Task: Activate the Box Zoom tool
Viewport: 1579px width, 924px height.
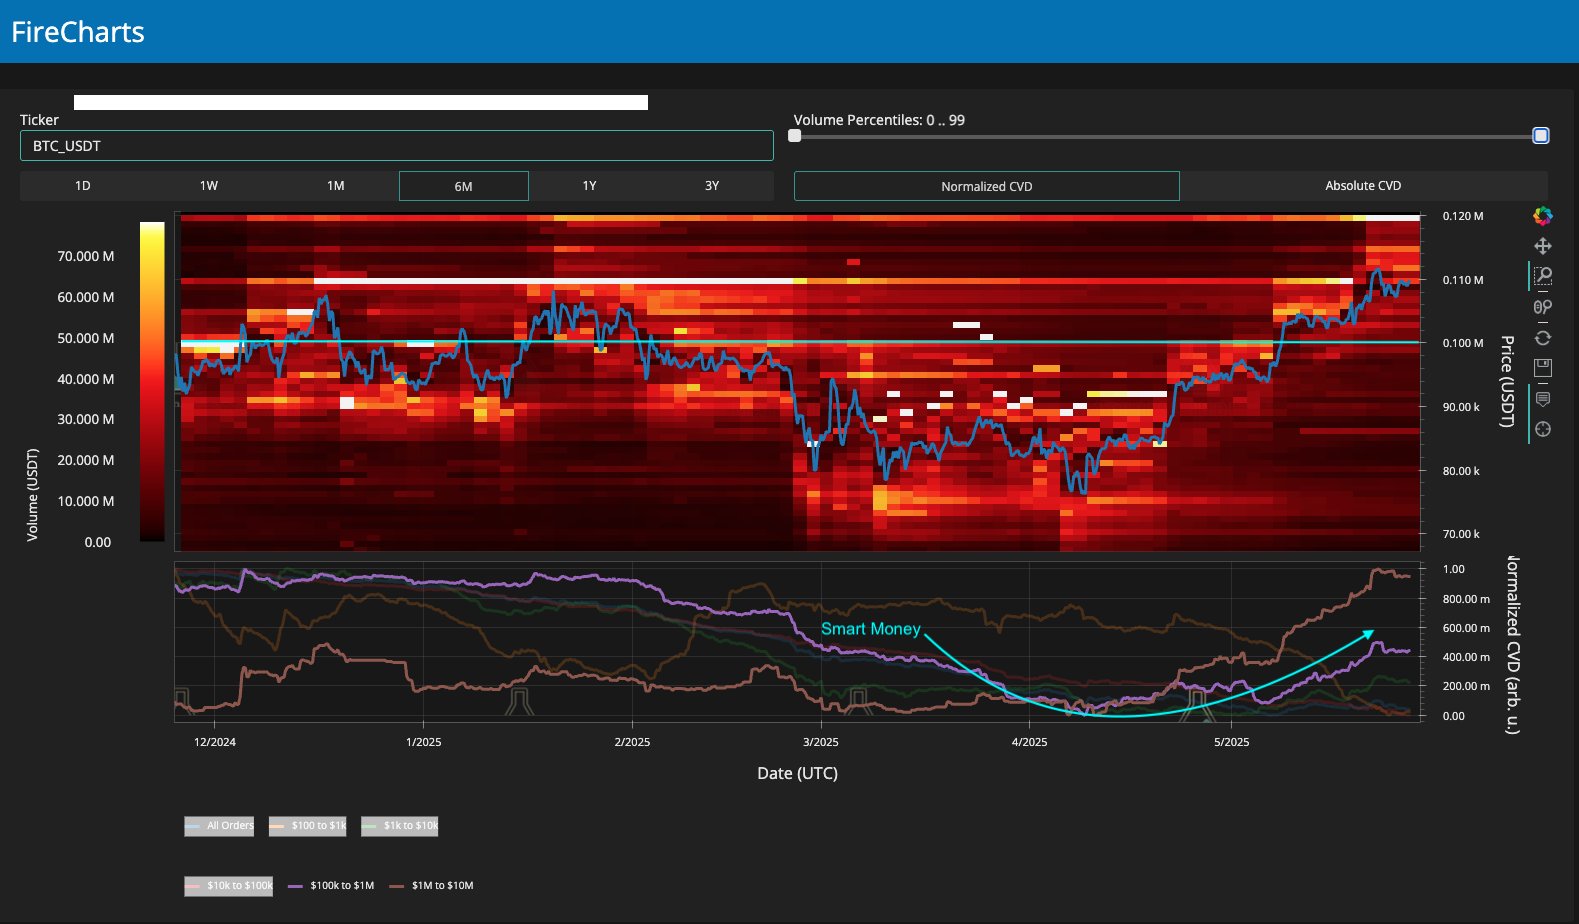Action: tap(1543, 276)
